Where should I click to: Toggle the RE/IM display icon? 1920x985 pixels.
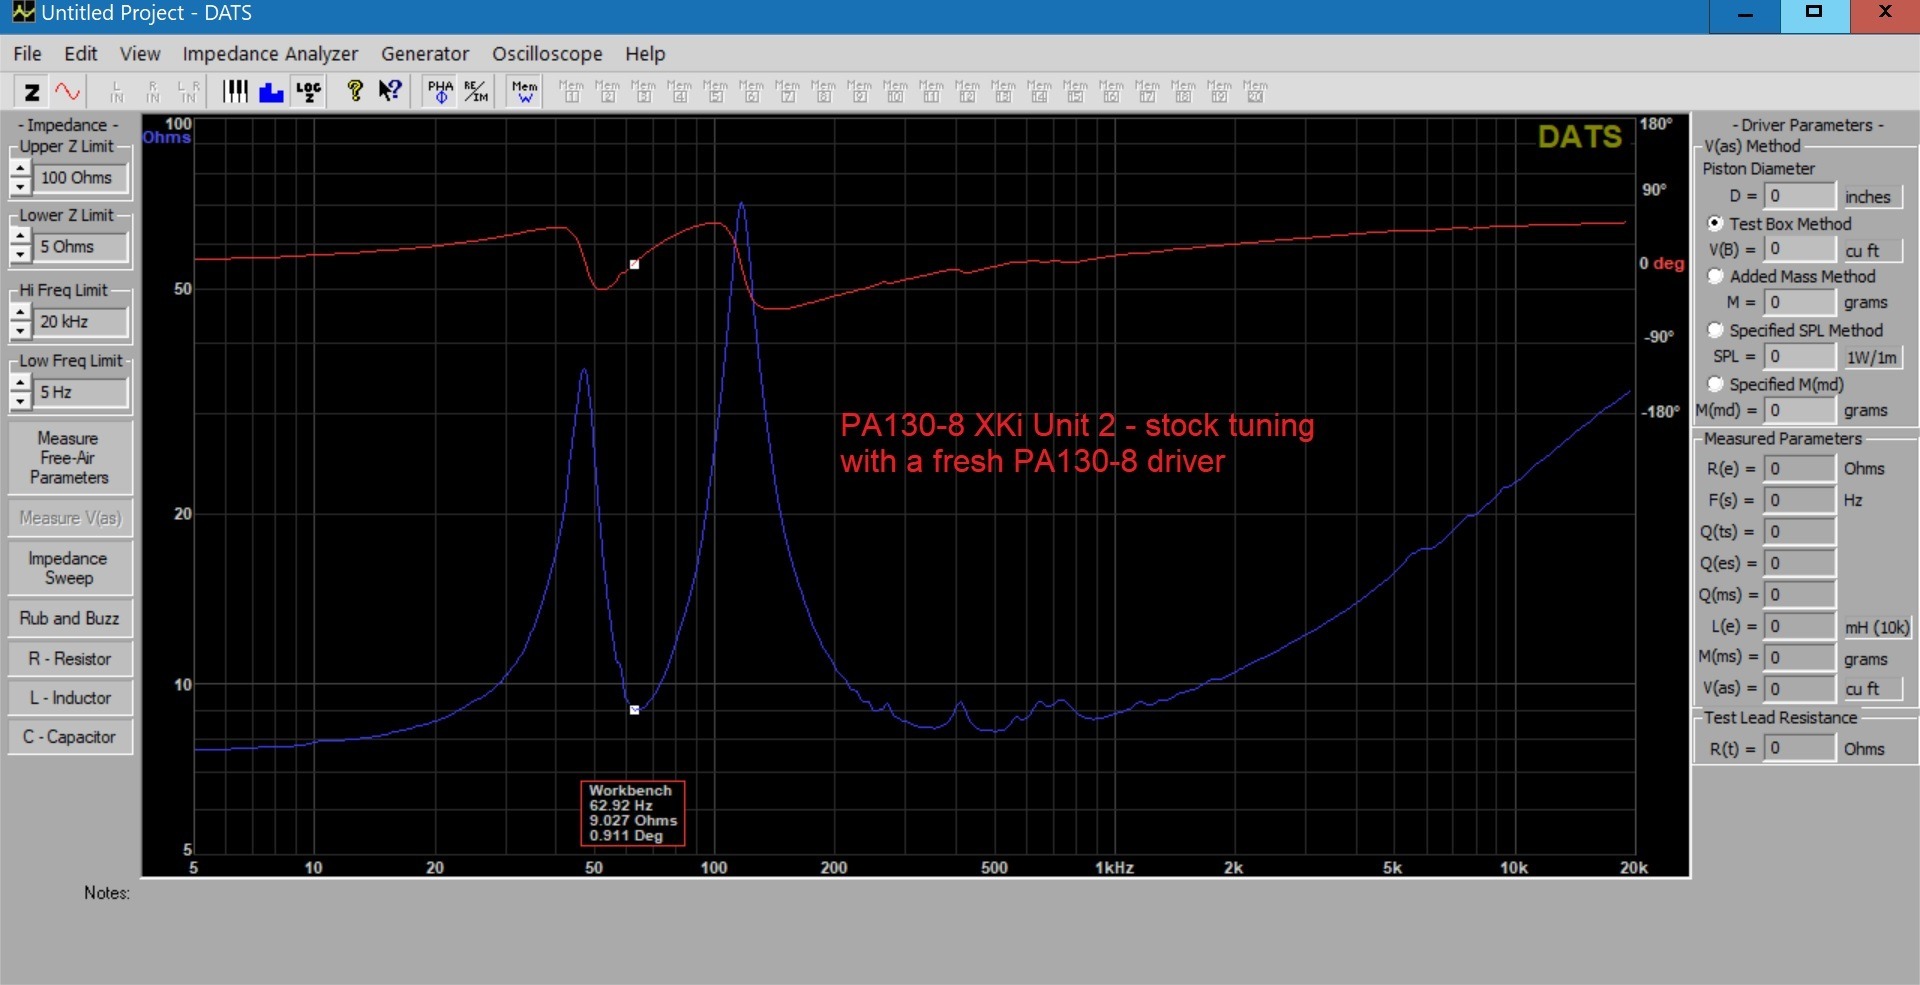[476, 92]
